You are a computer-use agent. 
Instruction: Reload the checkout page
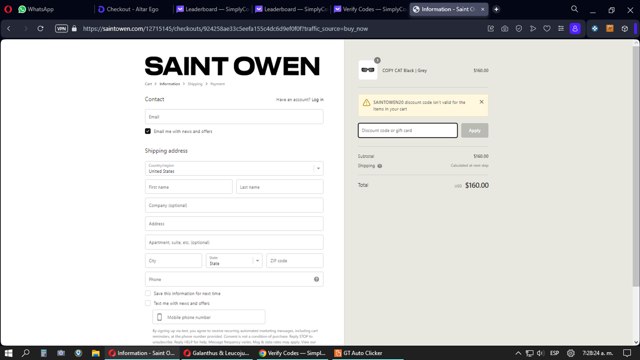point(40,29)
